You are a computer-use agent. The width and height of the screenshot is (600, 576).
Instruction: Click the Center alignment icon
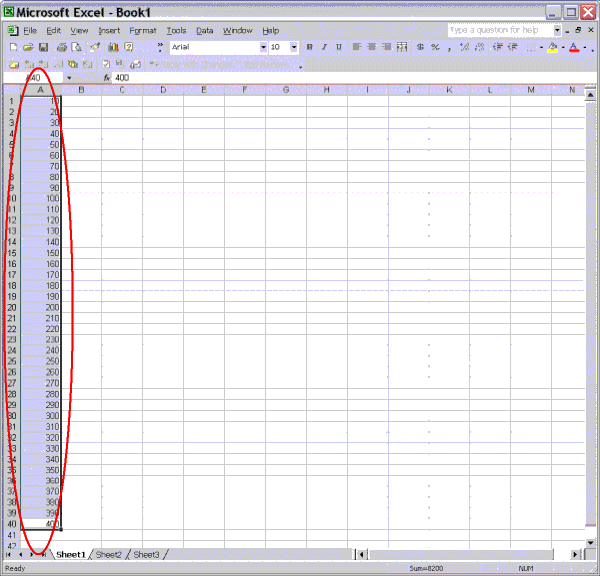(371, 47)
